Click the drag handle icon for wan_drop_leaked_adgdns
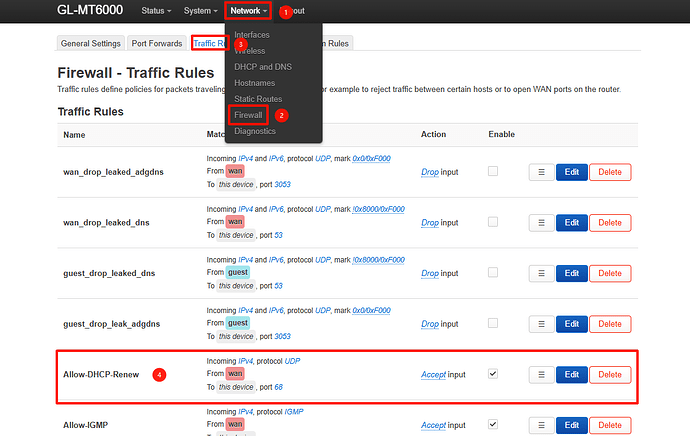Screen dimensions: 690x436 tap(539, 172)
